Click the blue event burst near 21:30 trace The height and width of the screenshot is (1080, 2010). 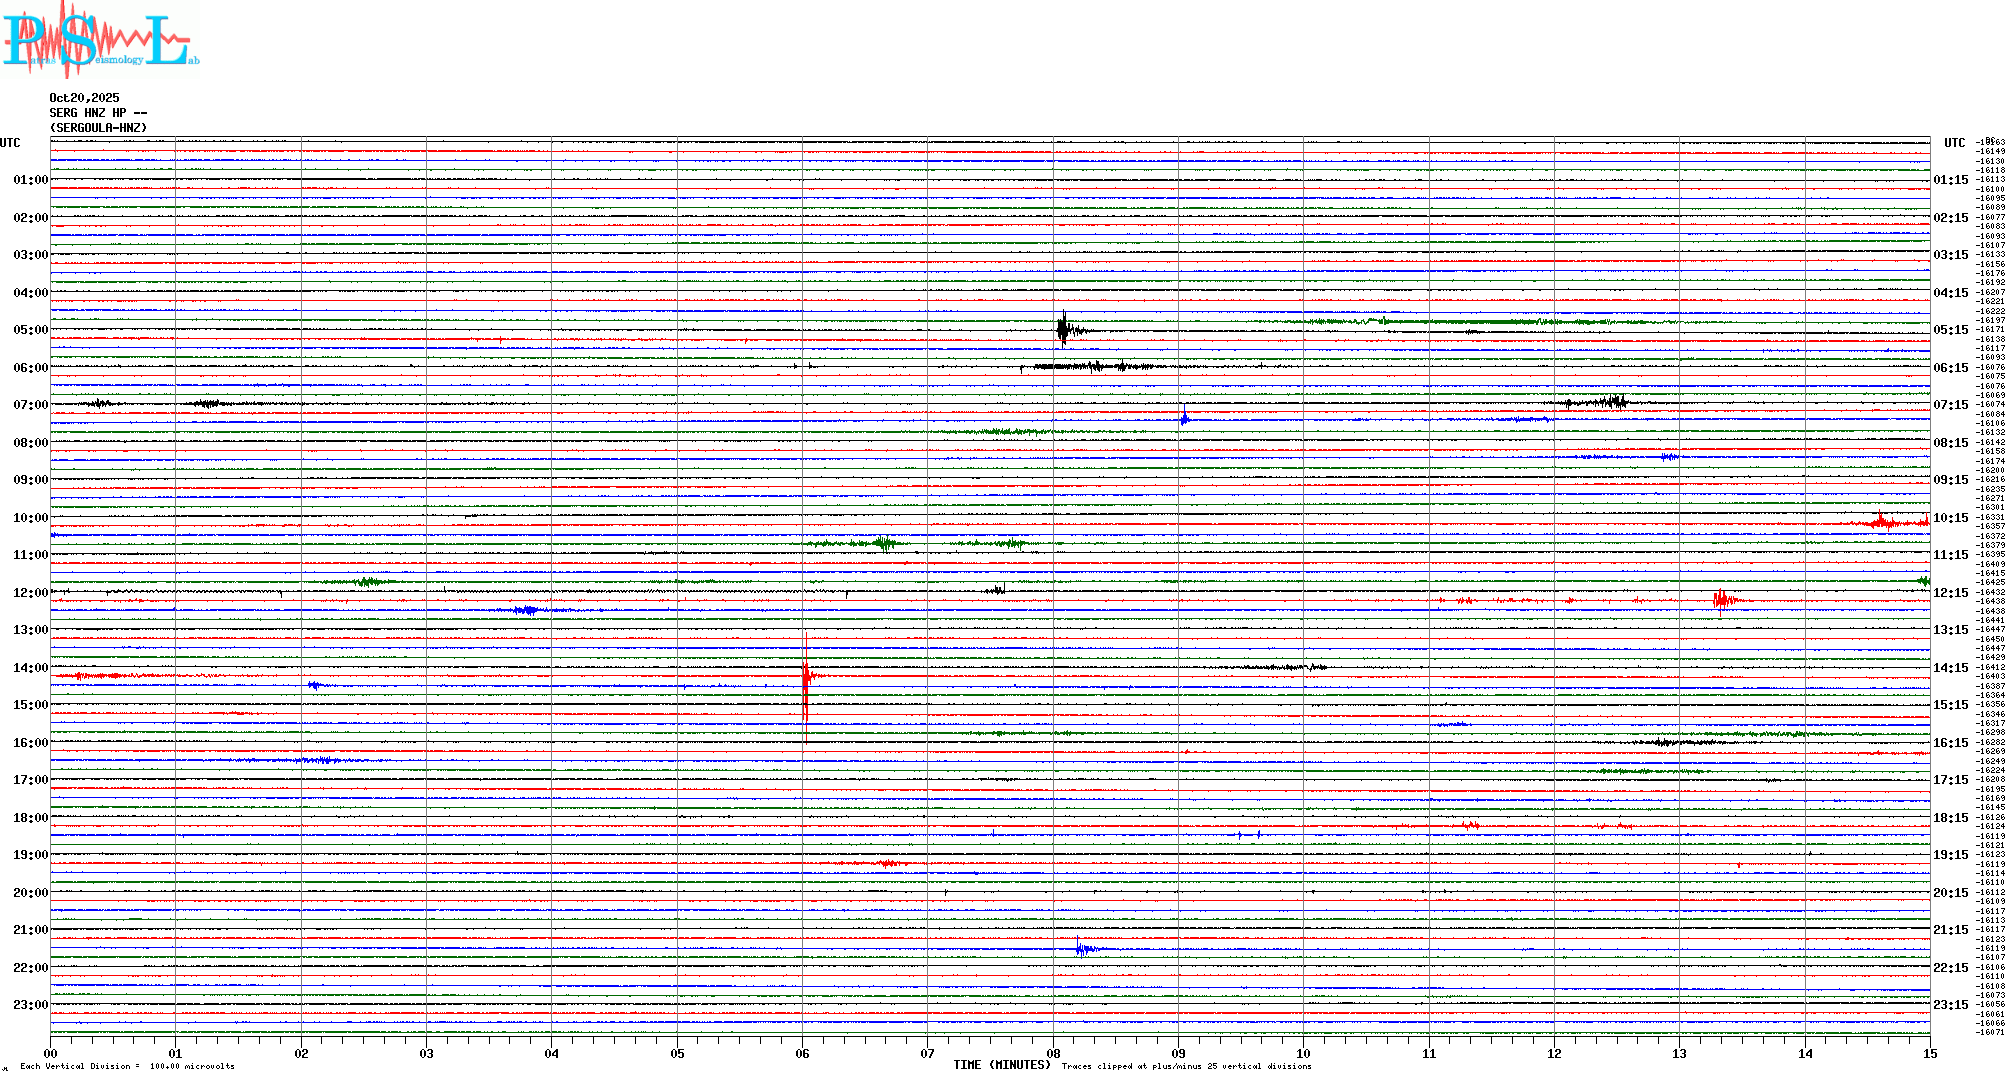coord(1082,948)
